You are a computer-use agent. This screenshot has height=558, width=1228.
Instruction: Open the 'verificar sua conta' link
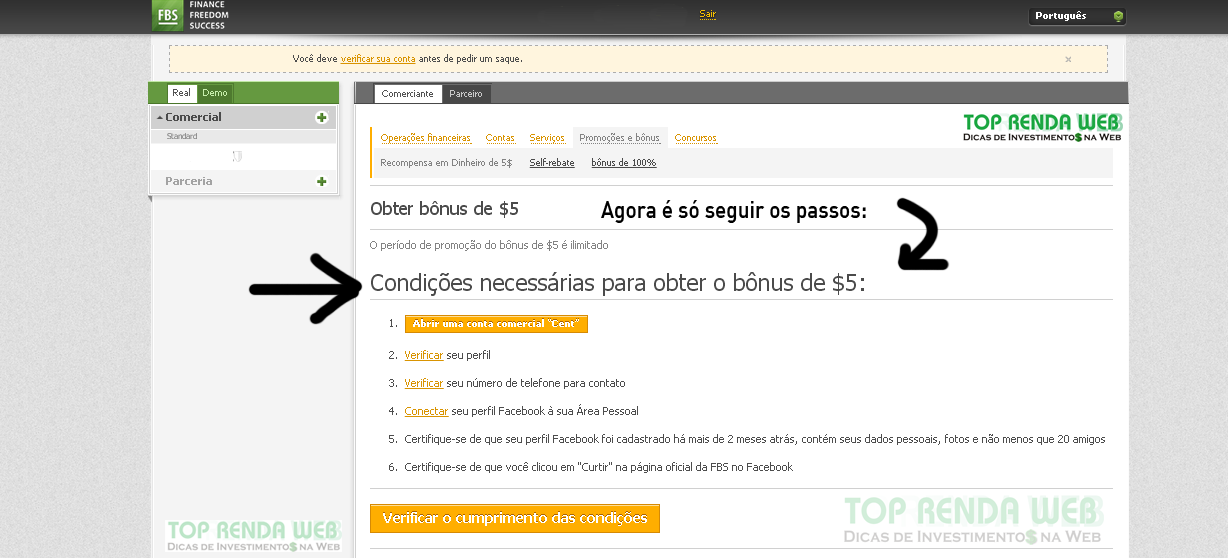pyautogui.click(x=378, y=59)
